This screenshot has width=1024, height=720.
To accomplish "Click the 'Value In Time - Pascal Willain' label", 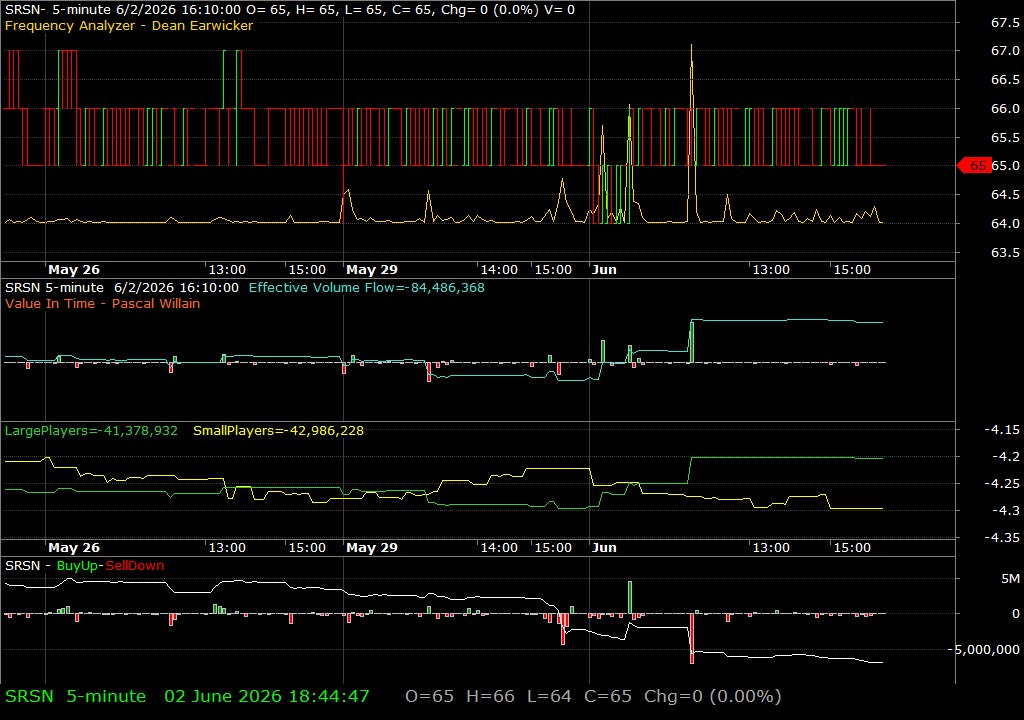I will (103, 304).
